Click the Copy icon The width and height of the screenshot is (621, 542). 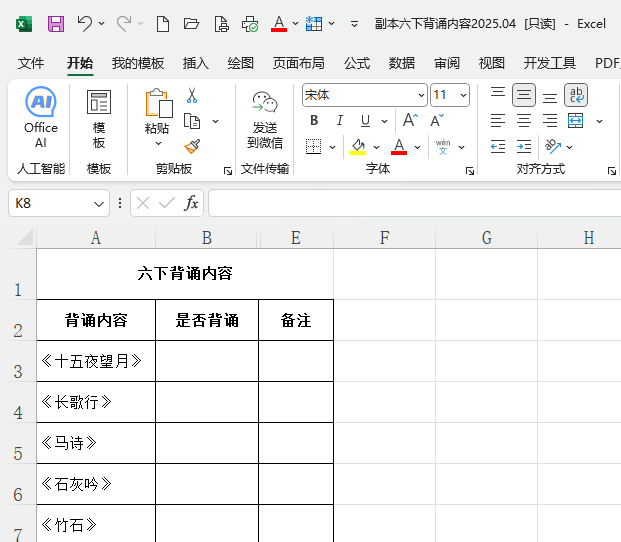(192, 121)
